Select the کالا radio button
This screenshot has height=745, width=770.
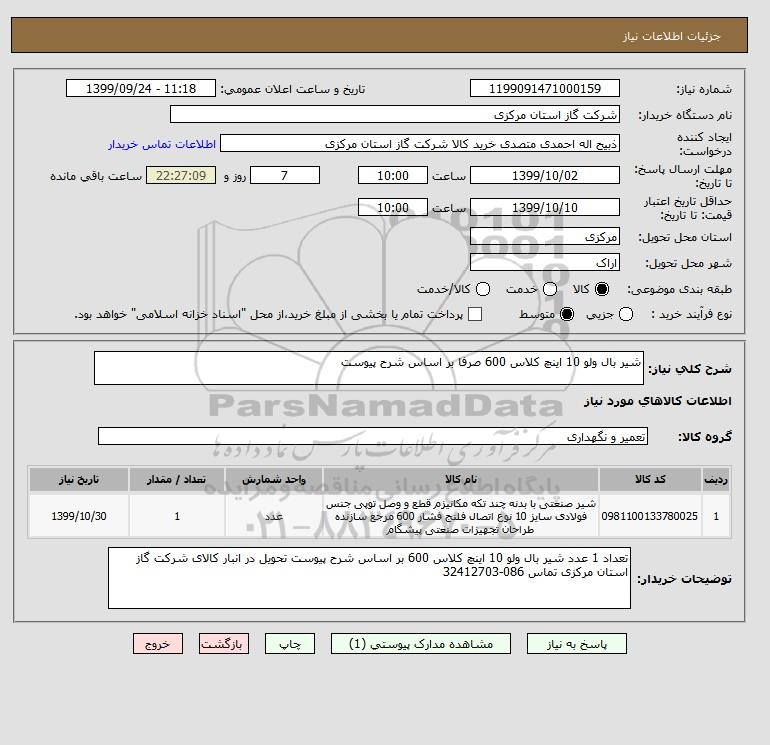point(602,289)
